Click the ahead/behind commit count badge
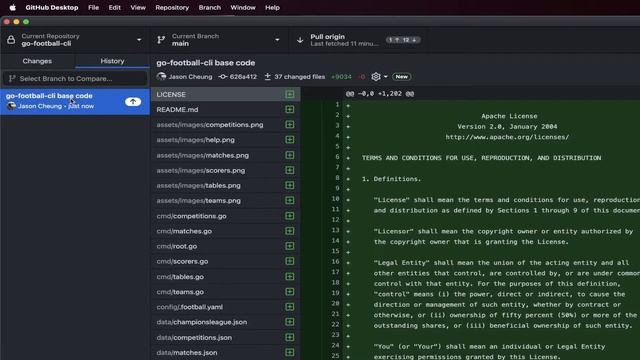Screen dimensions: 640x360 [x=403, y=40]
